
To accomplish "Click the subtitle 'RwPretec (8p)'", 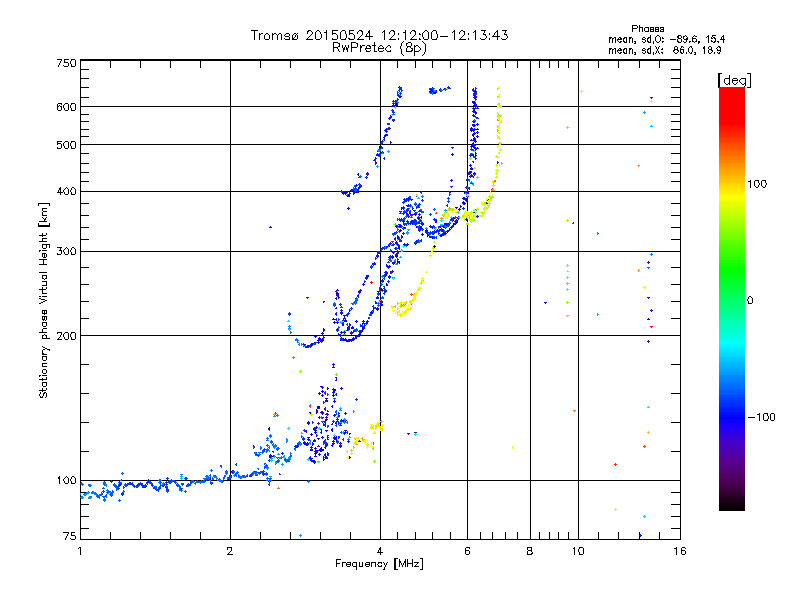I will pyautogui.click(x=379, y=48).
